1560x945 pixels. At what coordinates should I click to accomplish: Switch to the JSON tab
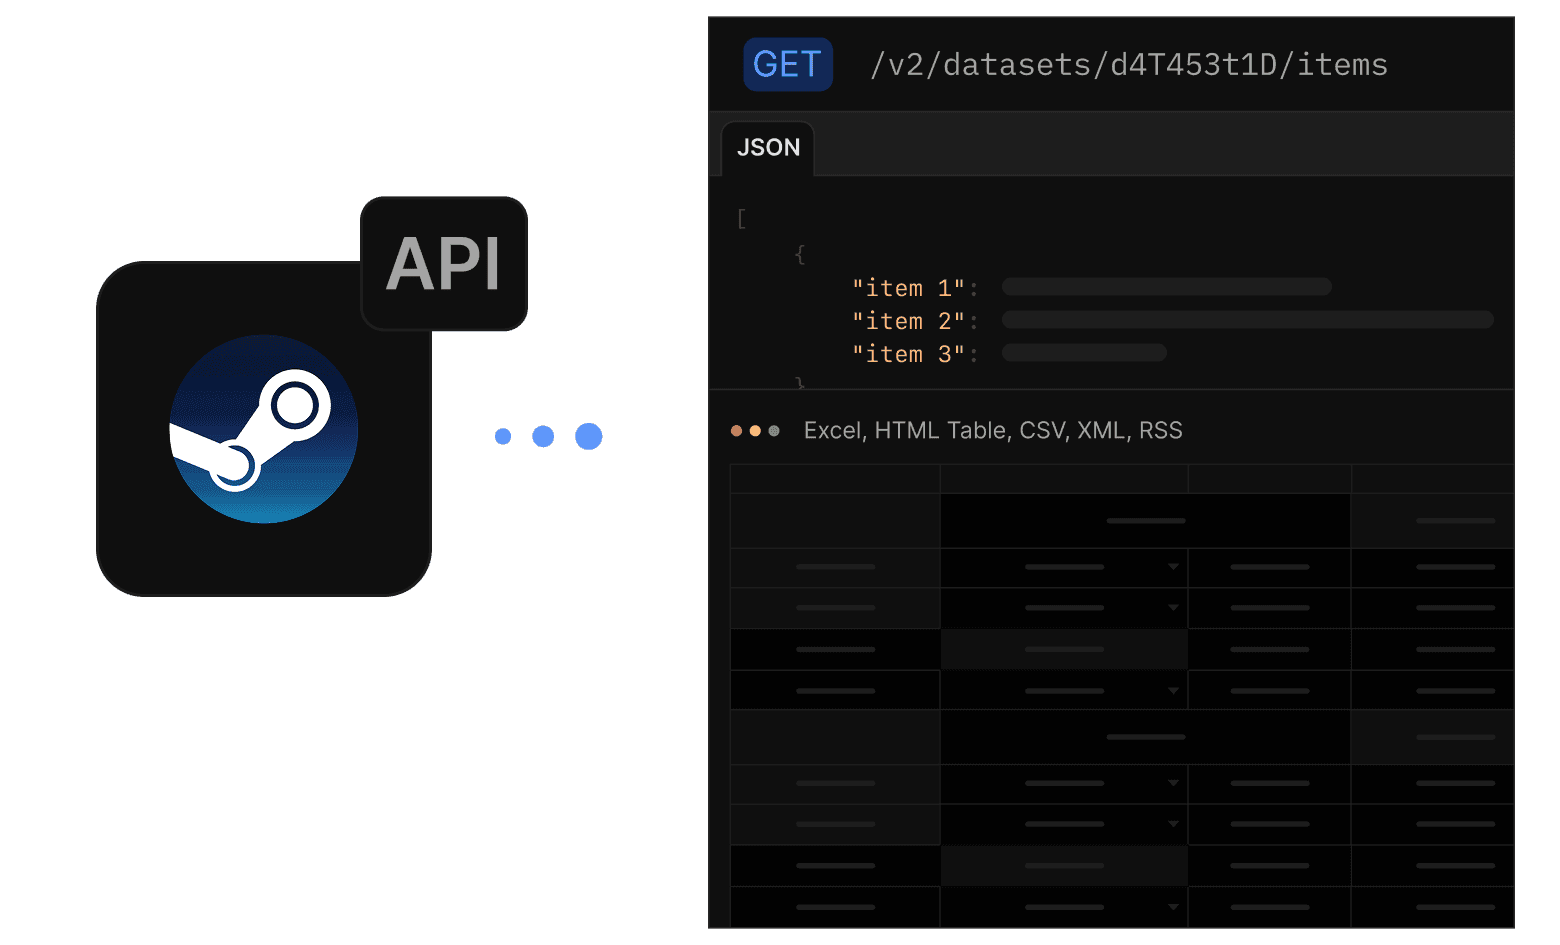click(x=768, y=148)
